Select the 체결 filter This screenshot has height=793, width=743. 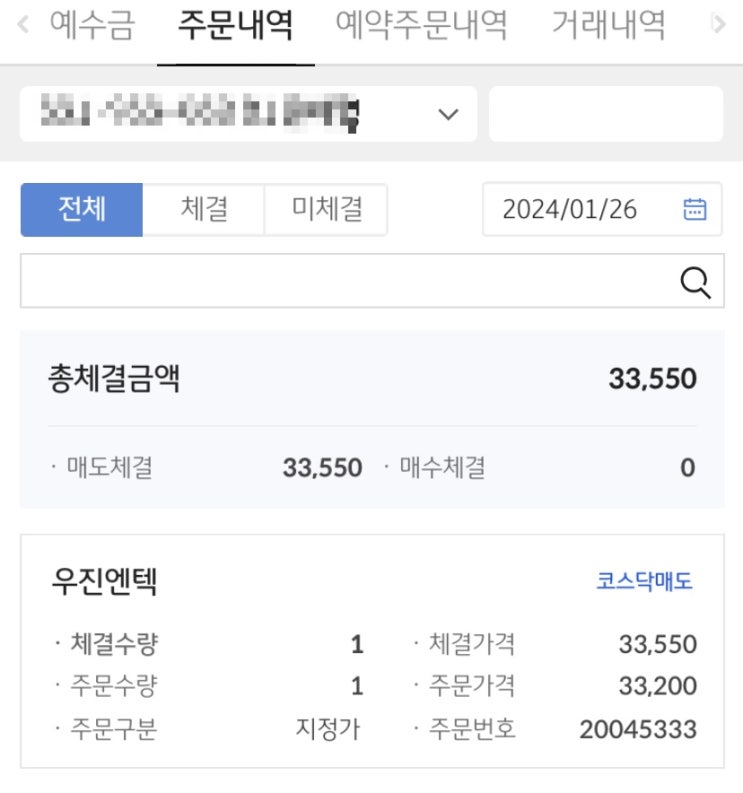click(x=204, y=209)
